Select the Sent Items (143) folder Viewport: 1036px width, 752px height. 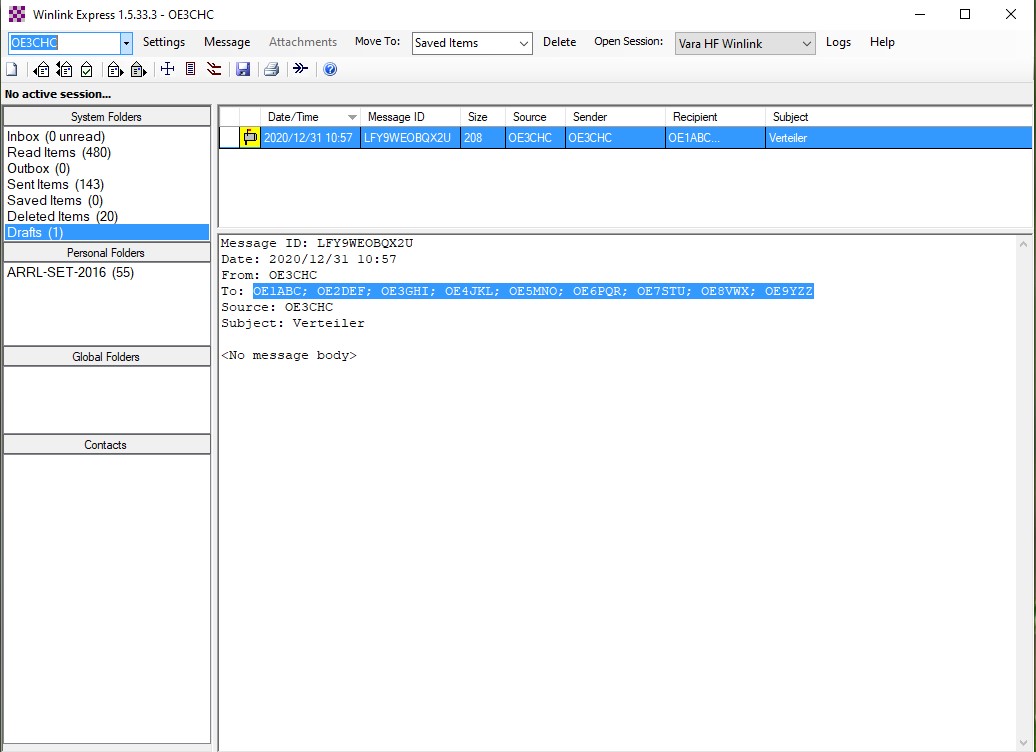(x=56, y=184)
